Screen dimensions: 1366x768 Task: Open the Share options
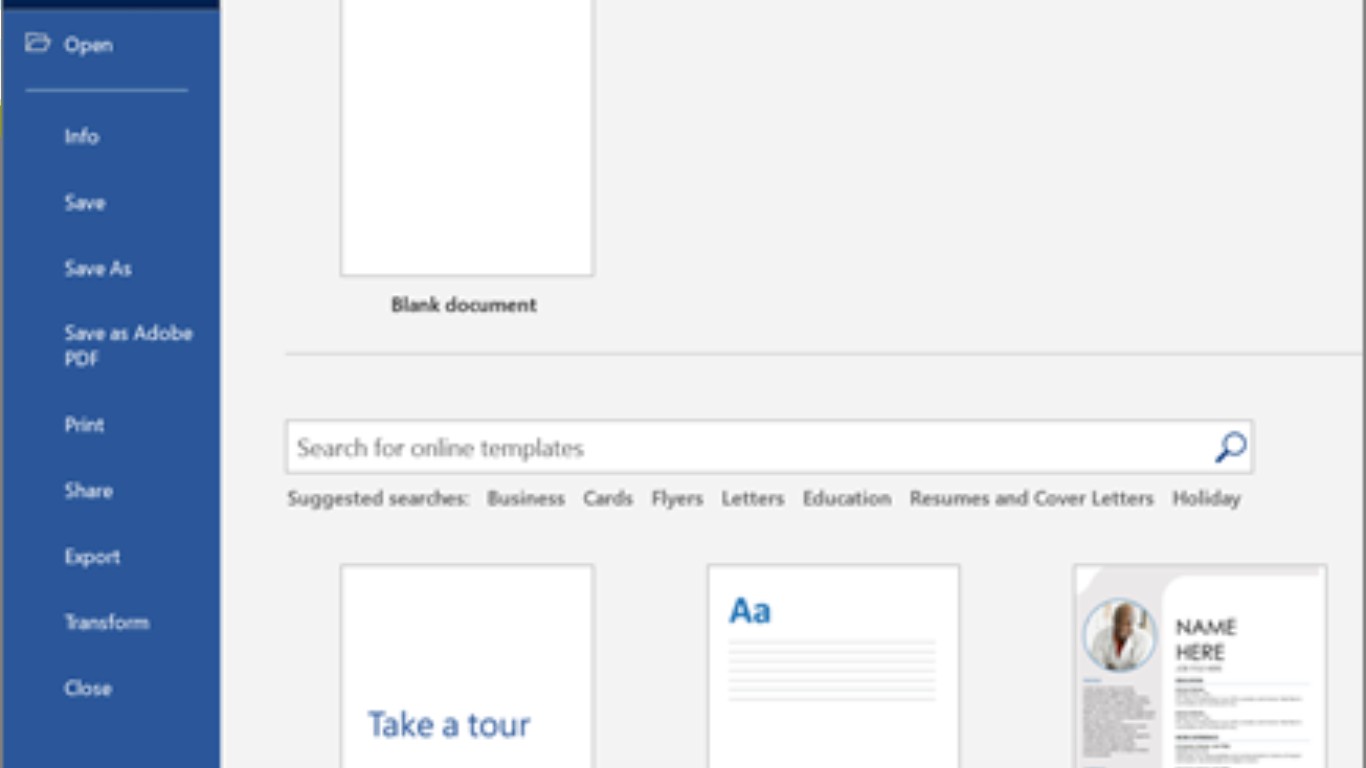pyautogui.click(x=89, y=491)
